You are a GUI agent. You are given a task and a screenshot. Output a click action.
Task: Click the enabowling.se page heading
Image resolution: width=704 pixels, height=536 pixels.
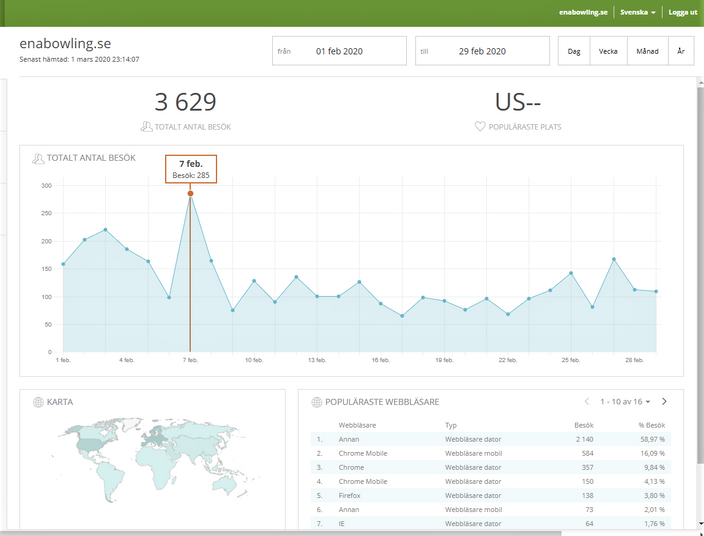coord(65,44)
